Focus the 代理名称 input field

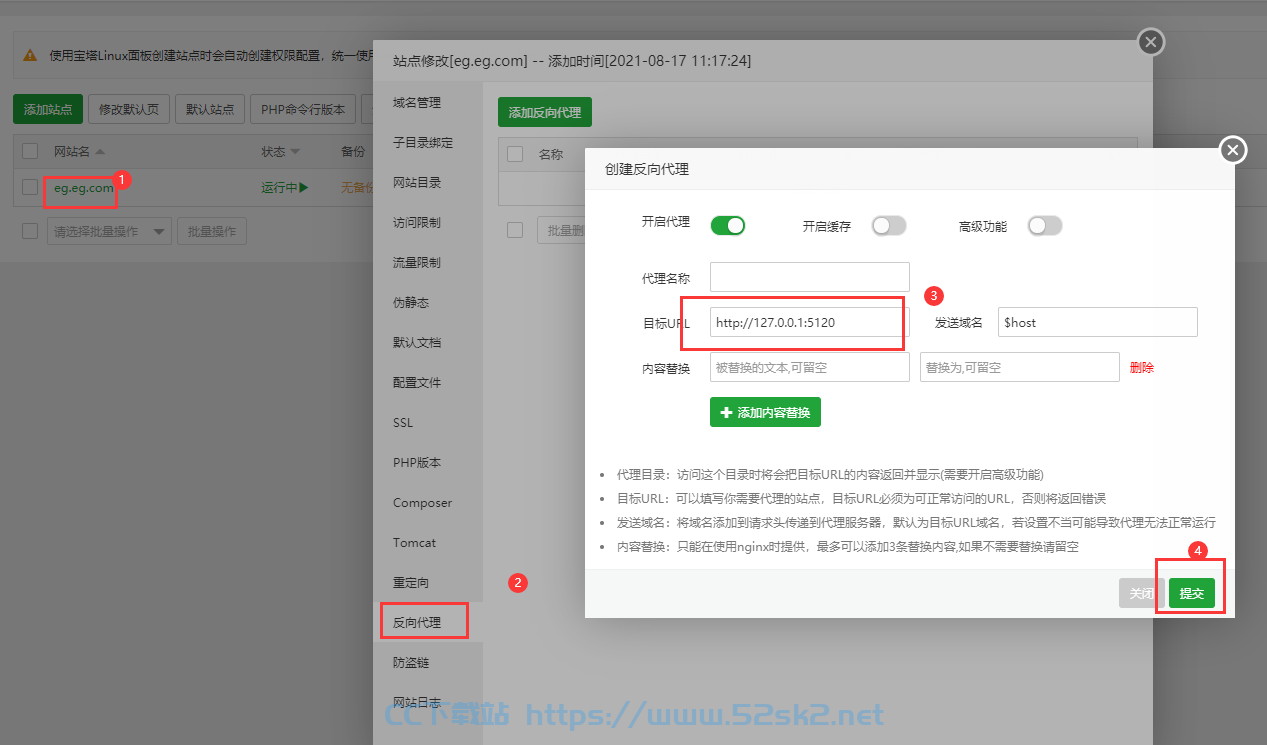tap(810, 277)
